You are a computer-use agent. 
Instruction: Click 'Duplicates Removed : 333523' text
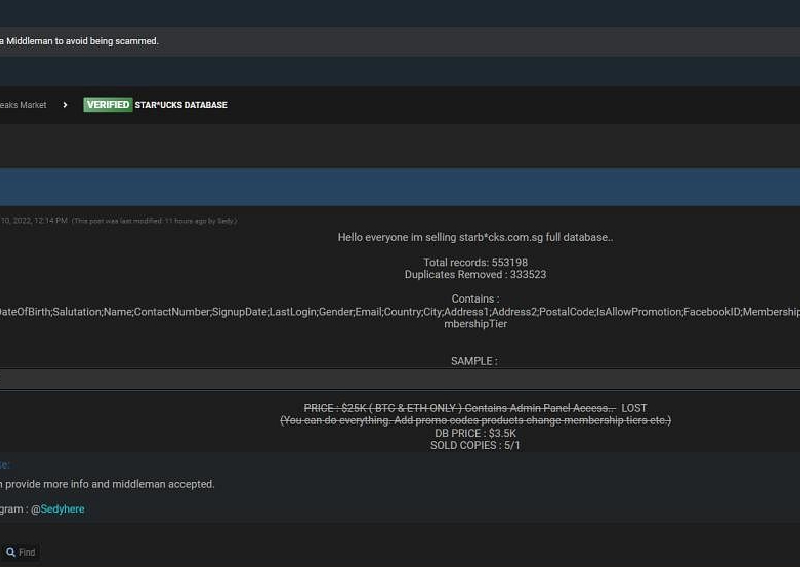pyautogui.click(x=476, y=275)
